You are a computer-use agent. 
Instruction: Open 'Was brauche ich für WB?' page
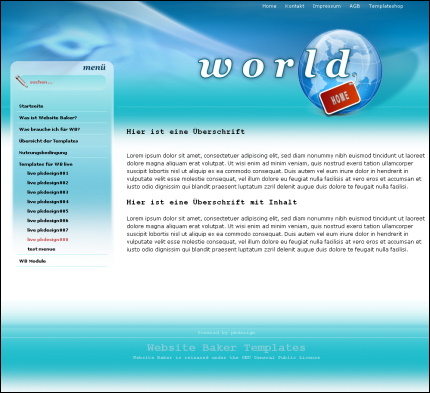click(49, 129)
